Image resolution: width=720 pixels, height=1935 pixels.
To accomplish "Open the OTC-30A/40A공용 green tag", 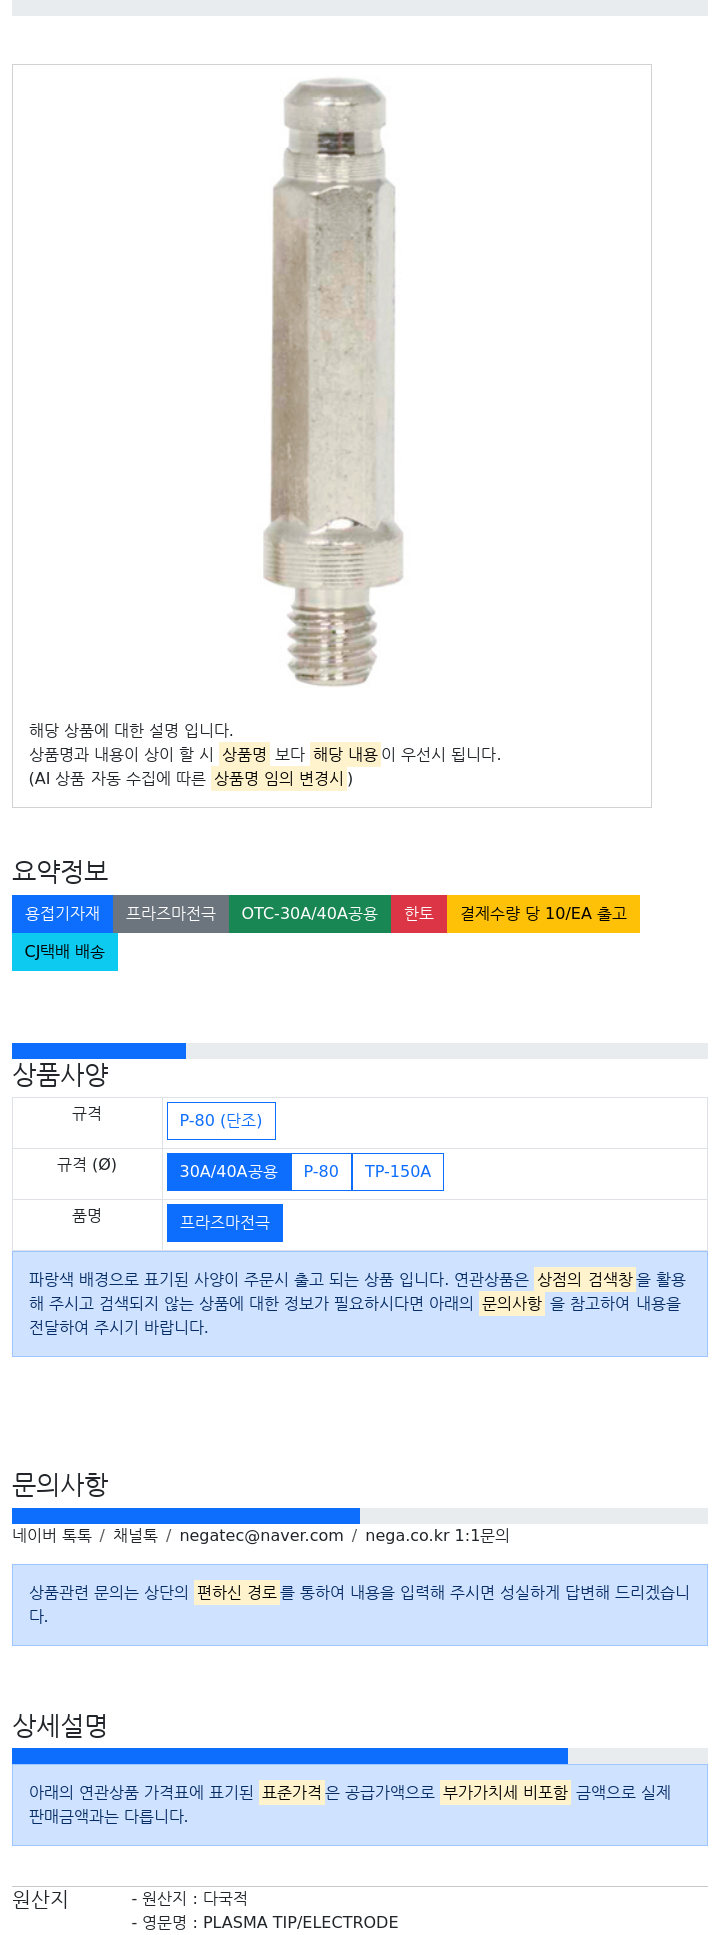I will click(x=310, y=914).
